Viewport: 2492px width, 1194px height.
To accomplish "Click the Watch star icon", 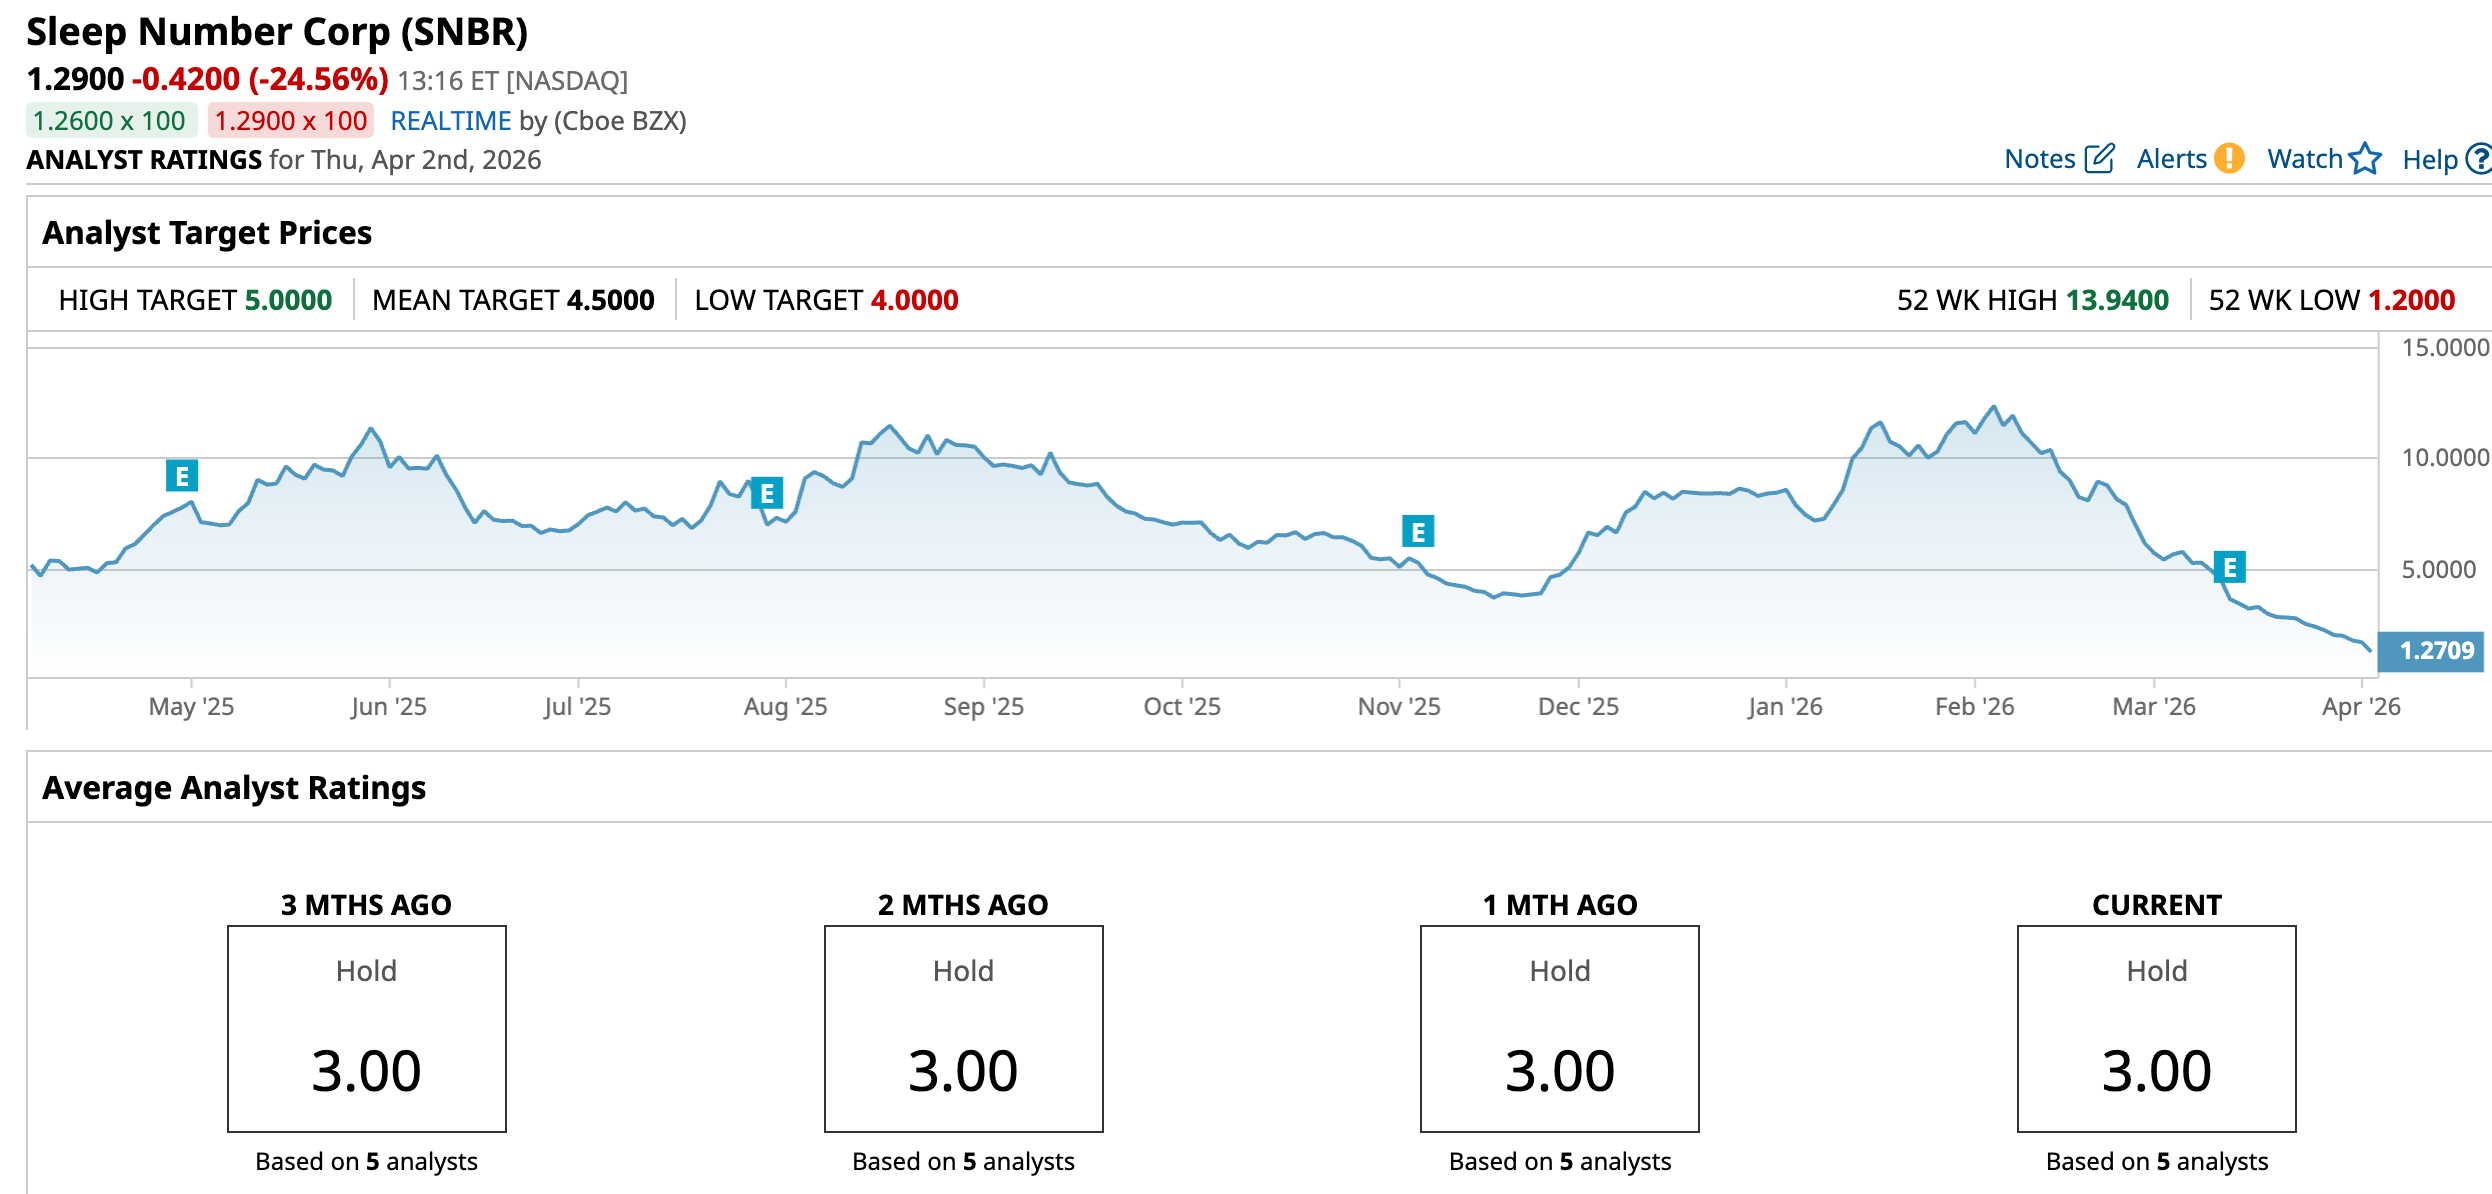I will [2365, 159].
